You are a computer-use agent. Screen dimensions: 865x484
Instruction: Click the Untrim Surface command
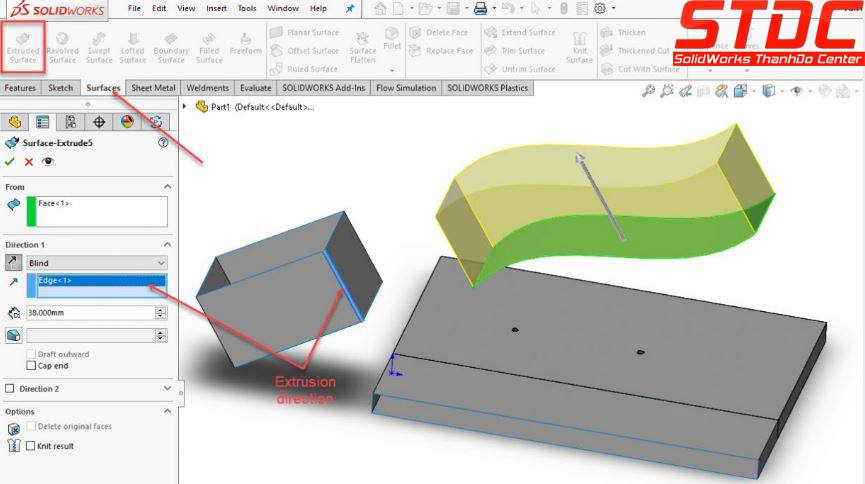(x=520, y=69)
